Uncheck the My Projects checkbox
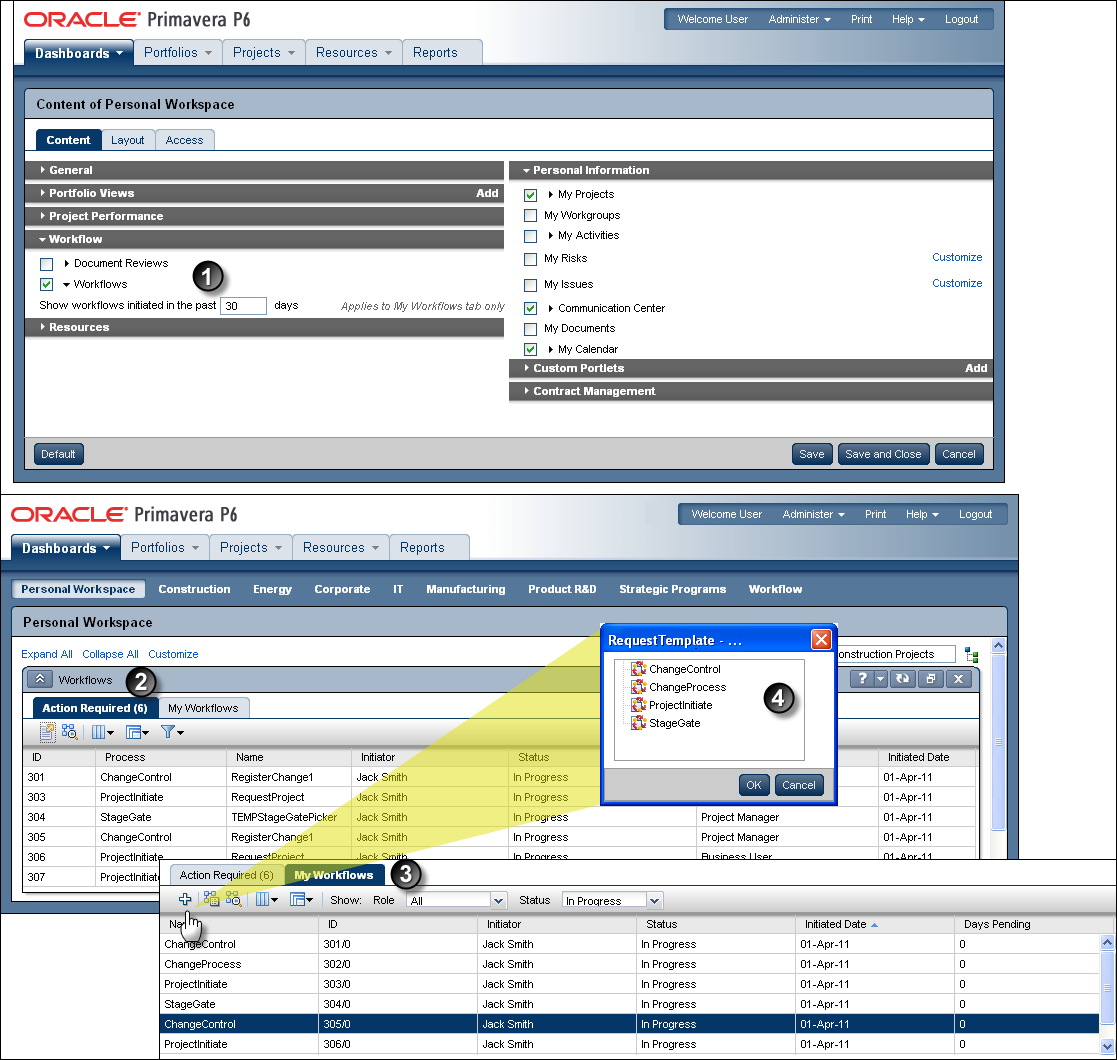 pyautogui.click(x=530, y=195)
